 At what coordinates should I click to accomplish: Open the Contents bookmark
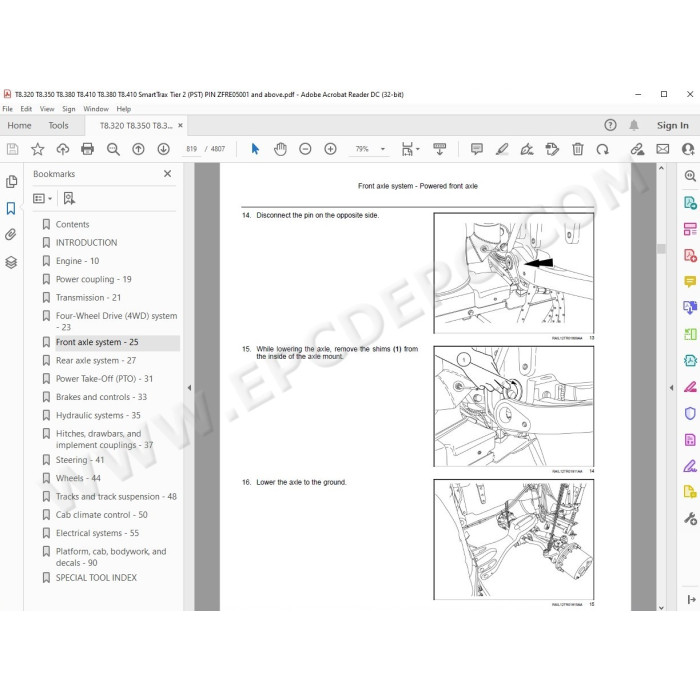72,224
